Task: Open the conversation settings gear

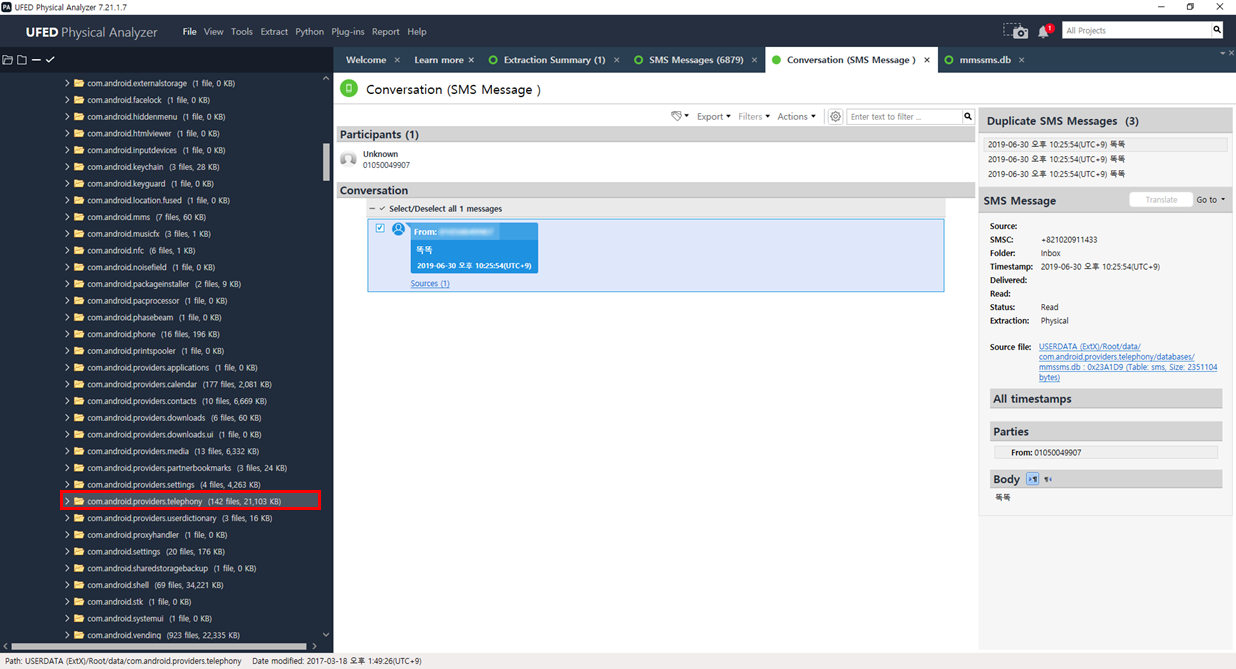Action: (x=835, y=116)
